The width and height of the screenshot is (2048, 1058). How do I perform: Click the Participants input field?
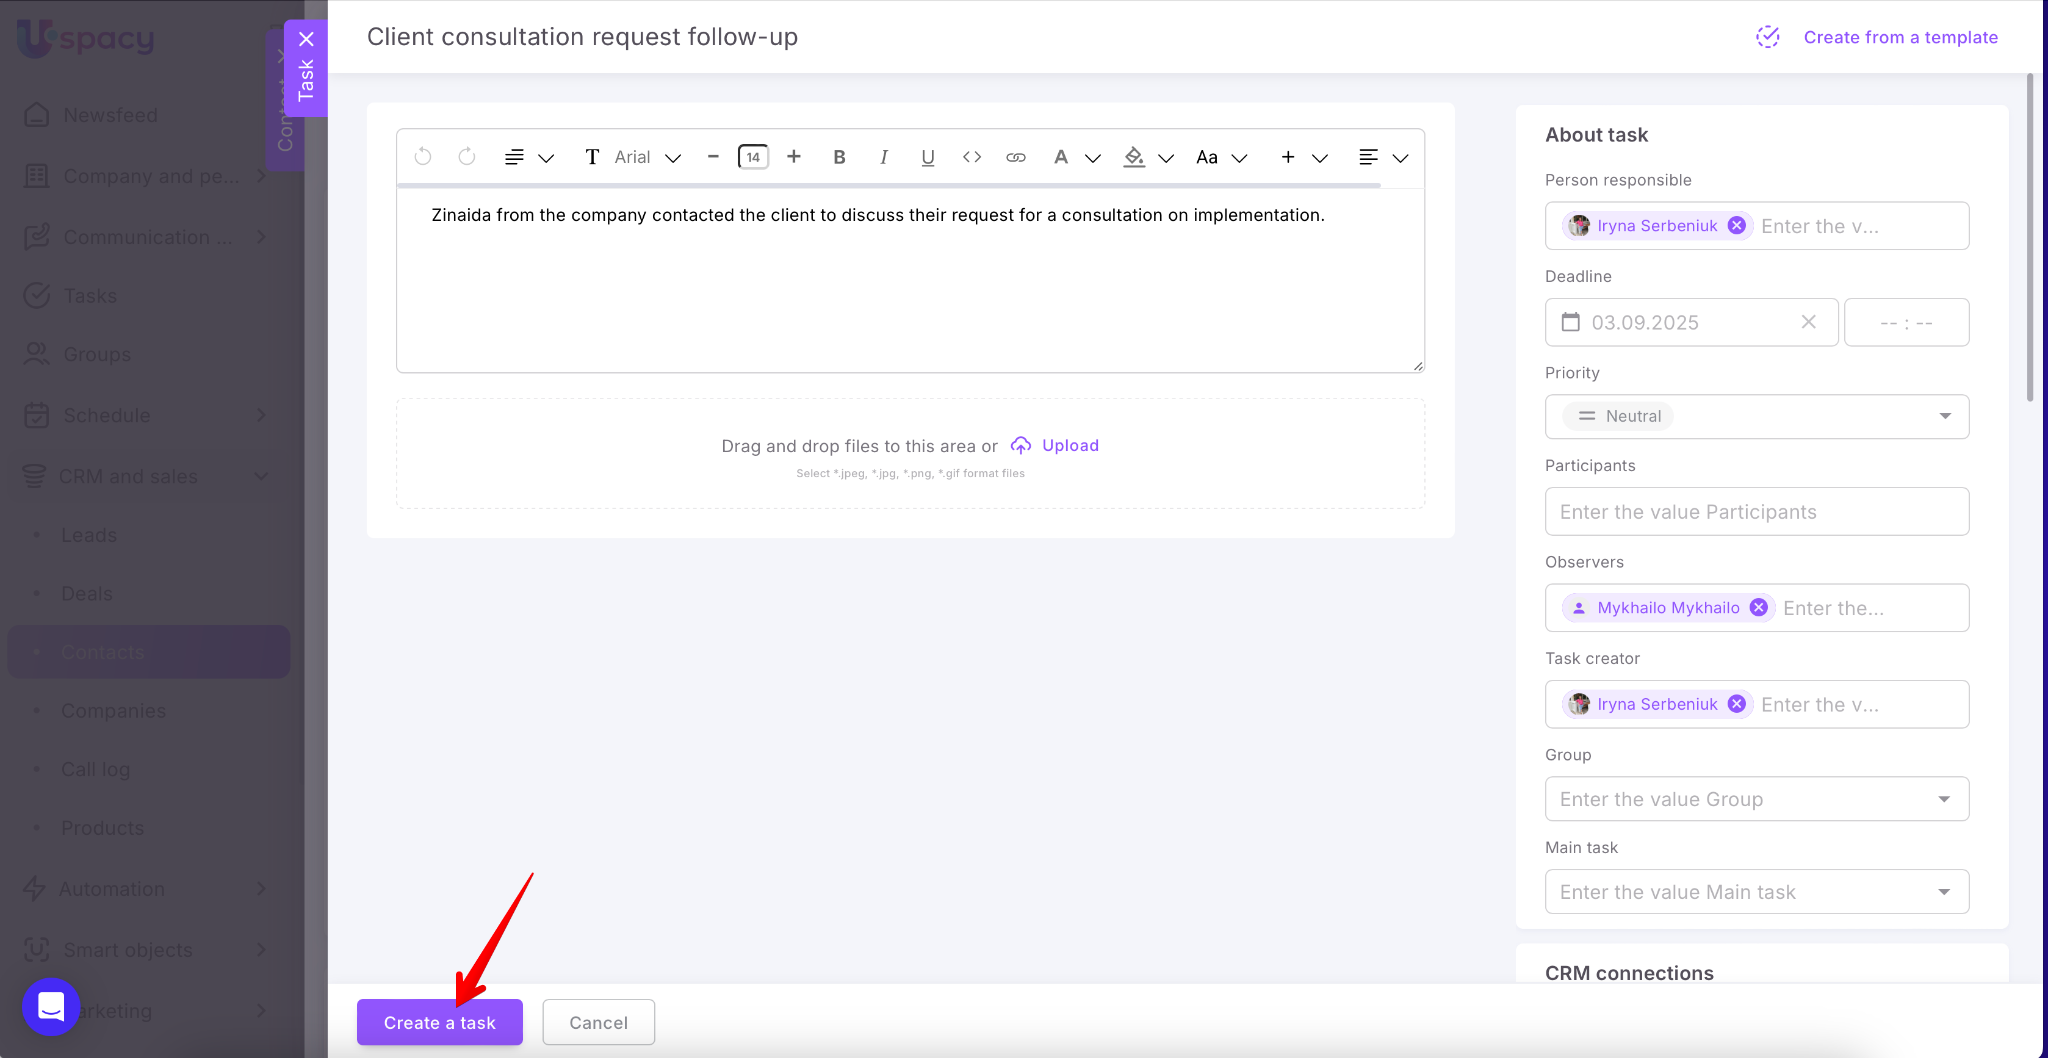click(x=1756, y=512)
